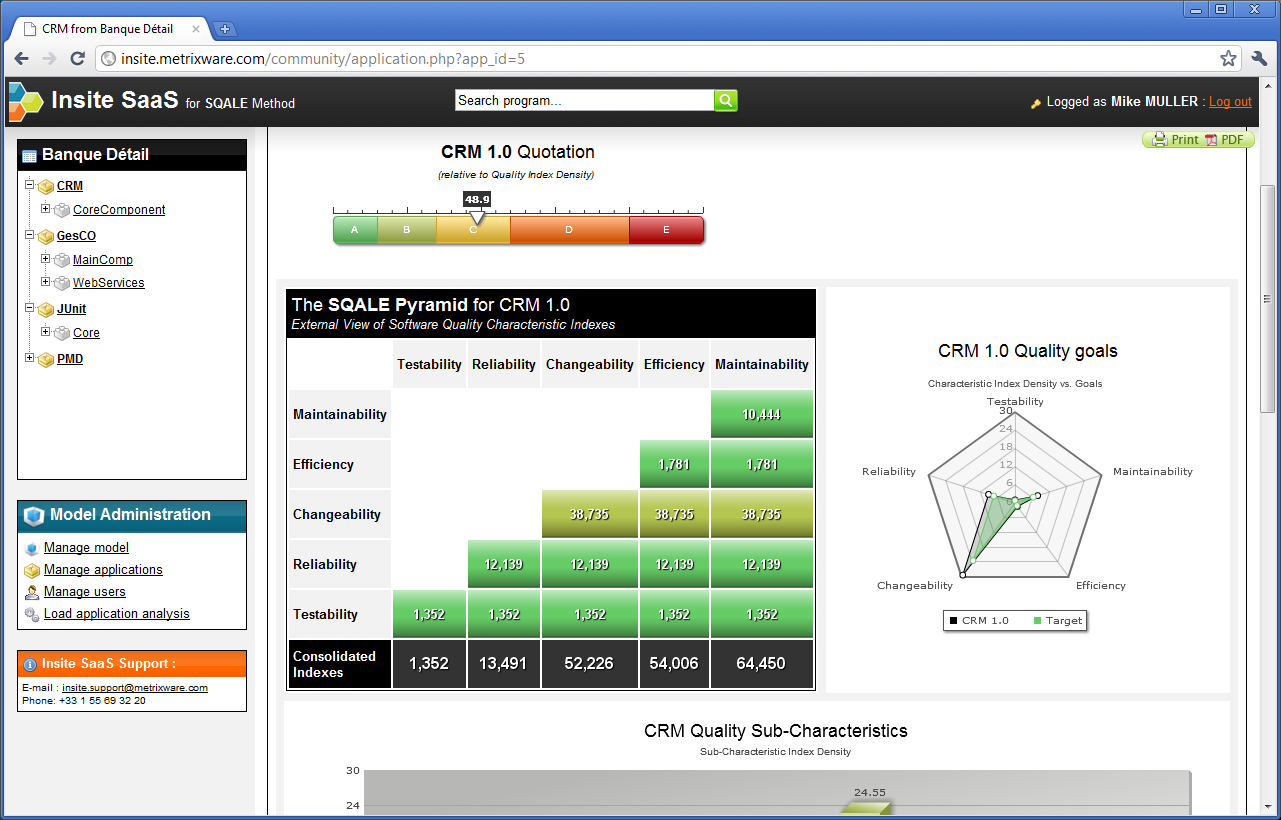Click the key icon beside Logged as
The image size is (1281, 820).
click(x=1036, y=102)
